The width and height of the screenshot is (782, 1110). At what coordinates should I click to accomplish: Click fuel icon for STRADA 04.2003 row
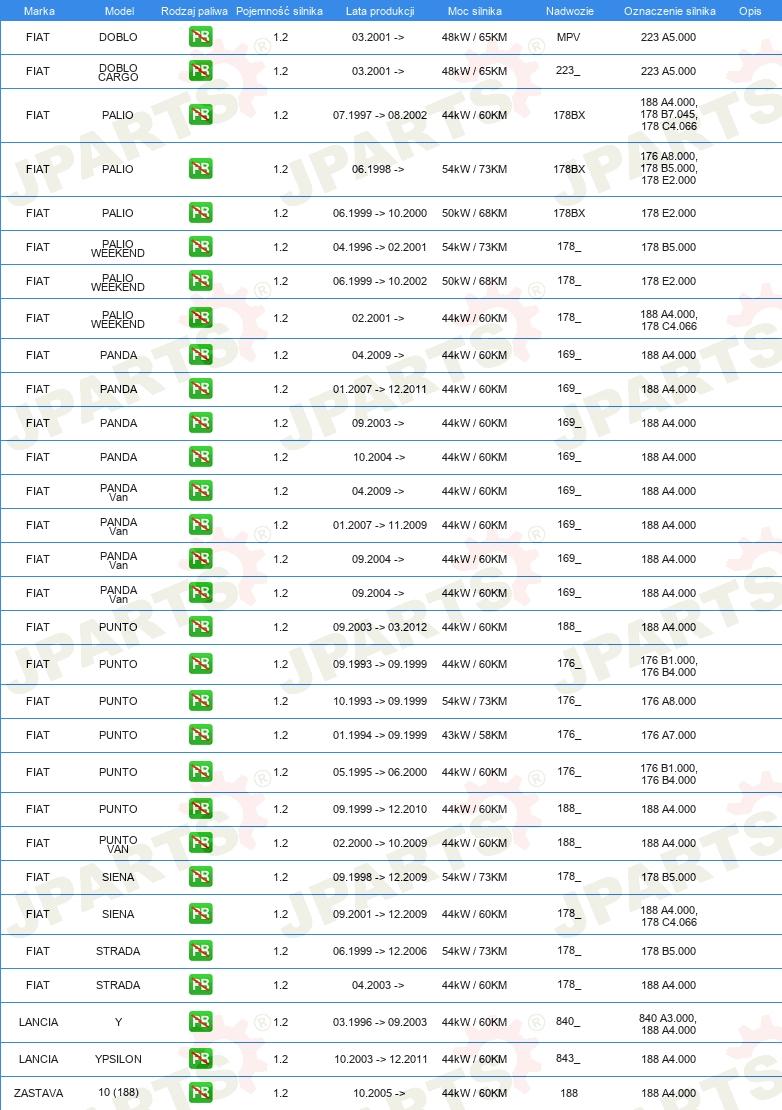click(x=201, y=985)
